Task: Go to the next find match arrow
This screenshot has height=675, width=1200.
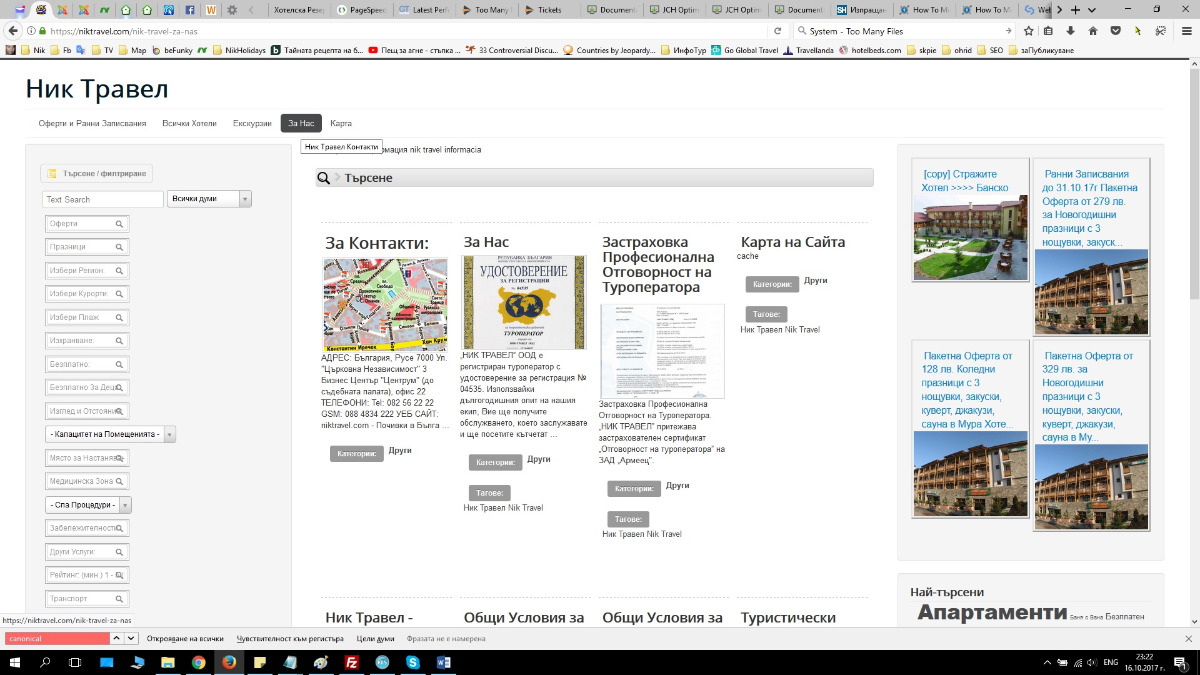Action: click(131, 638)
